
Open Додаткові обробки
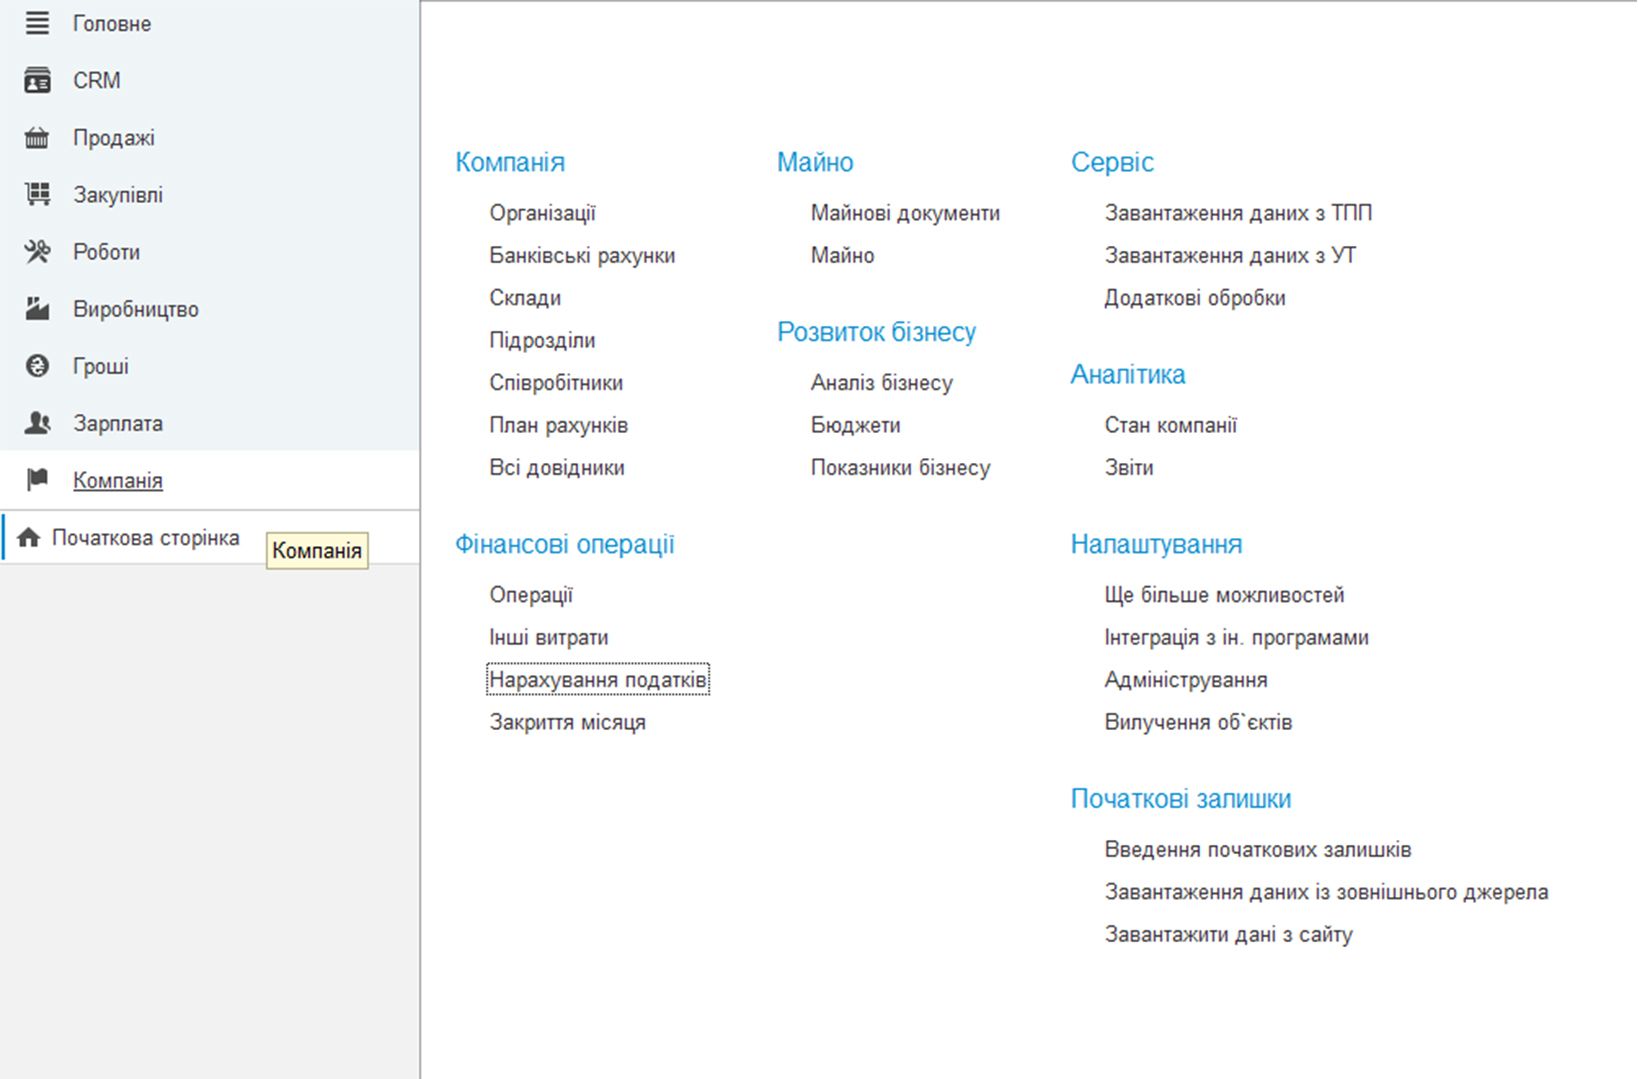pos(1195,298)
